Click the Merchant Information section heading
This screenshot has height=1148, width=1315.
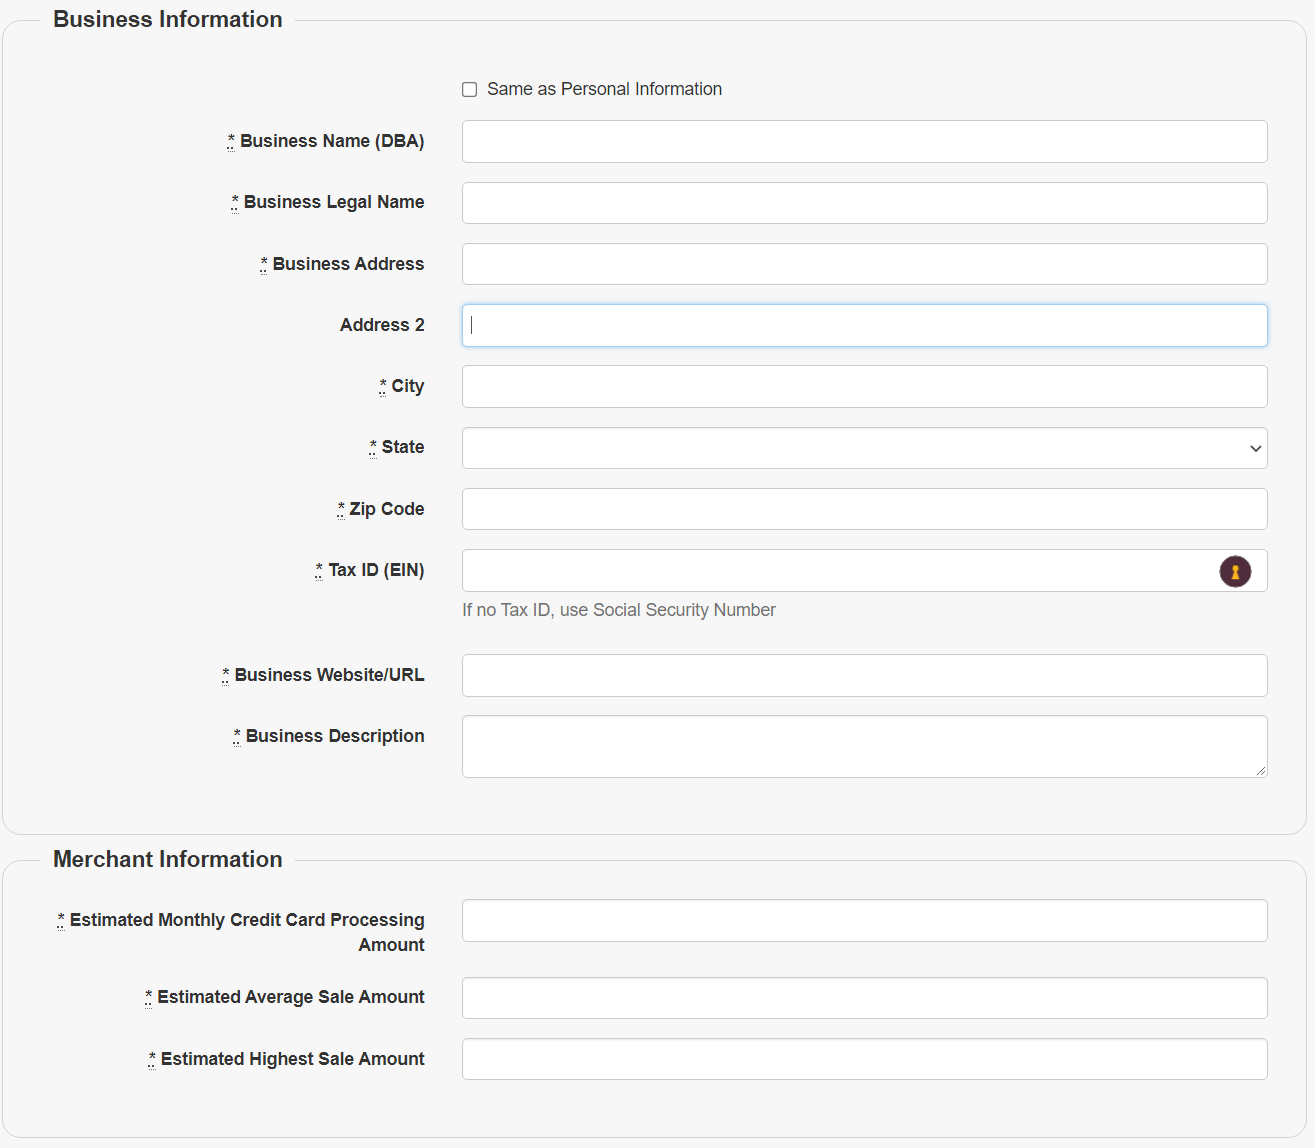click(x=168, y=859)
